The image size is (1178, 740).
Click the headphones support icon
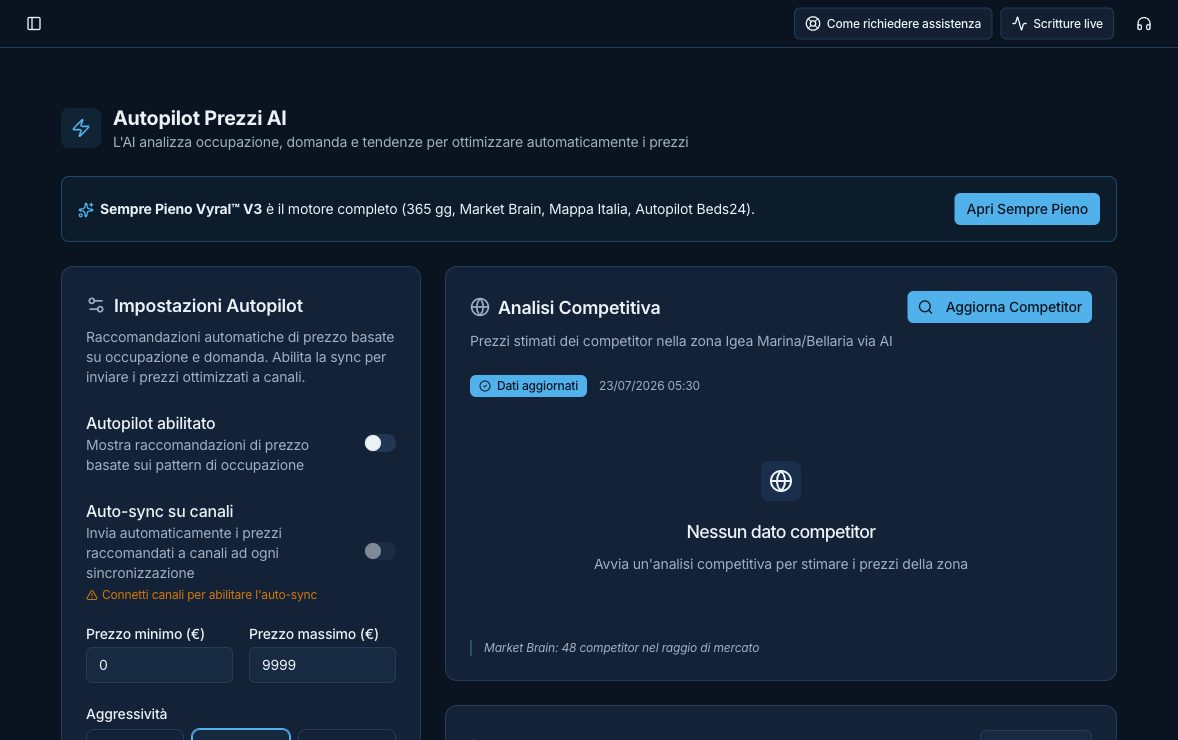(1143, 23)
